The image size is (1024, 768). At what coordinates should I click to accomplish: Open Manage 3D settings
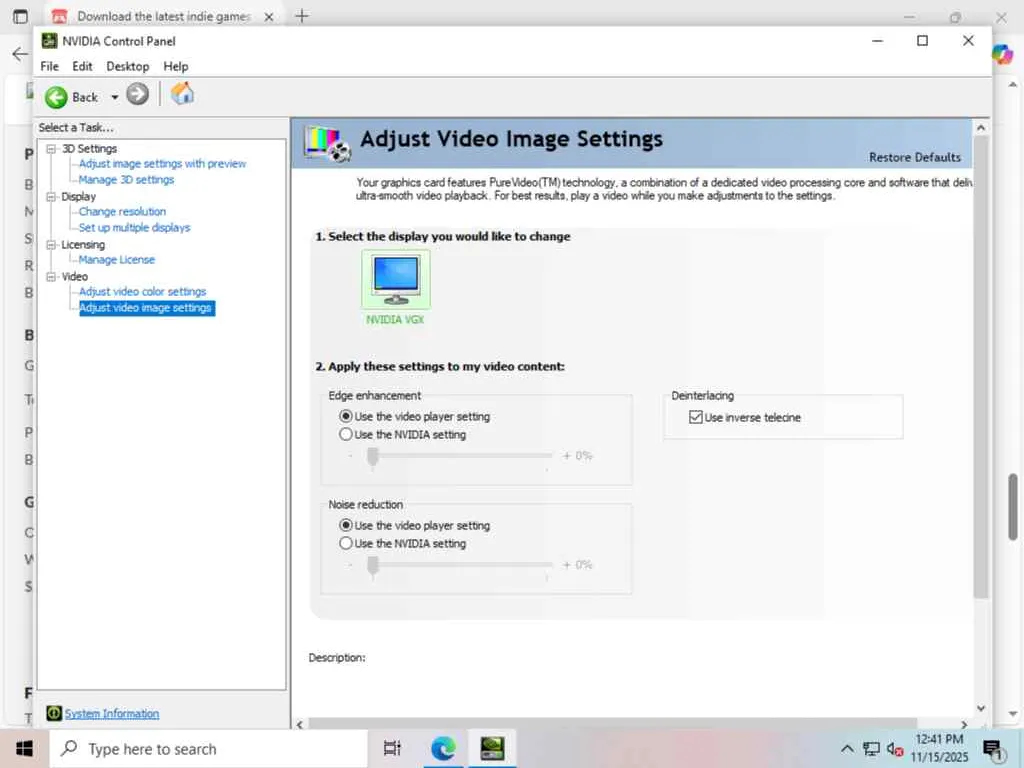(x=127, y=180)
